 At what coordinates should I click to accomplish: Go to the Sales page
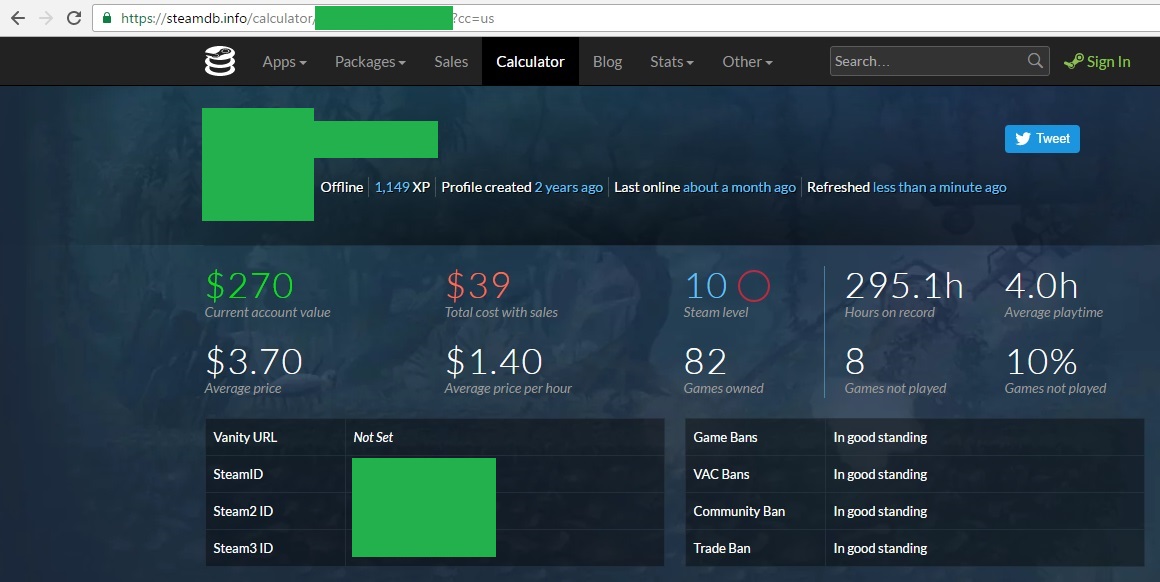[451, 61]
